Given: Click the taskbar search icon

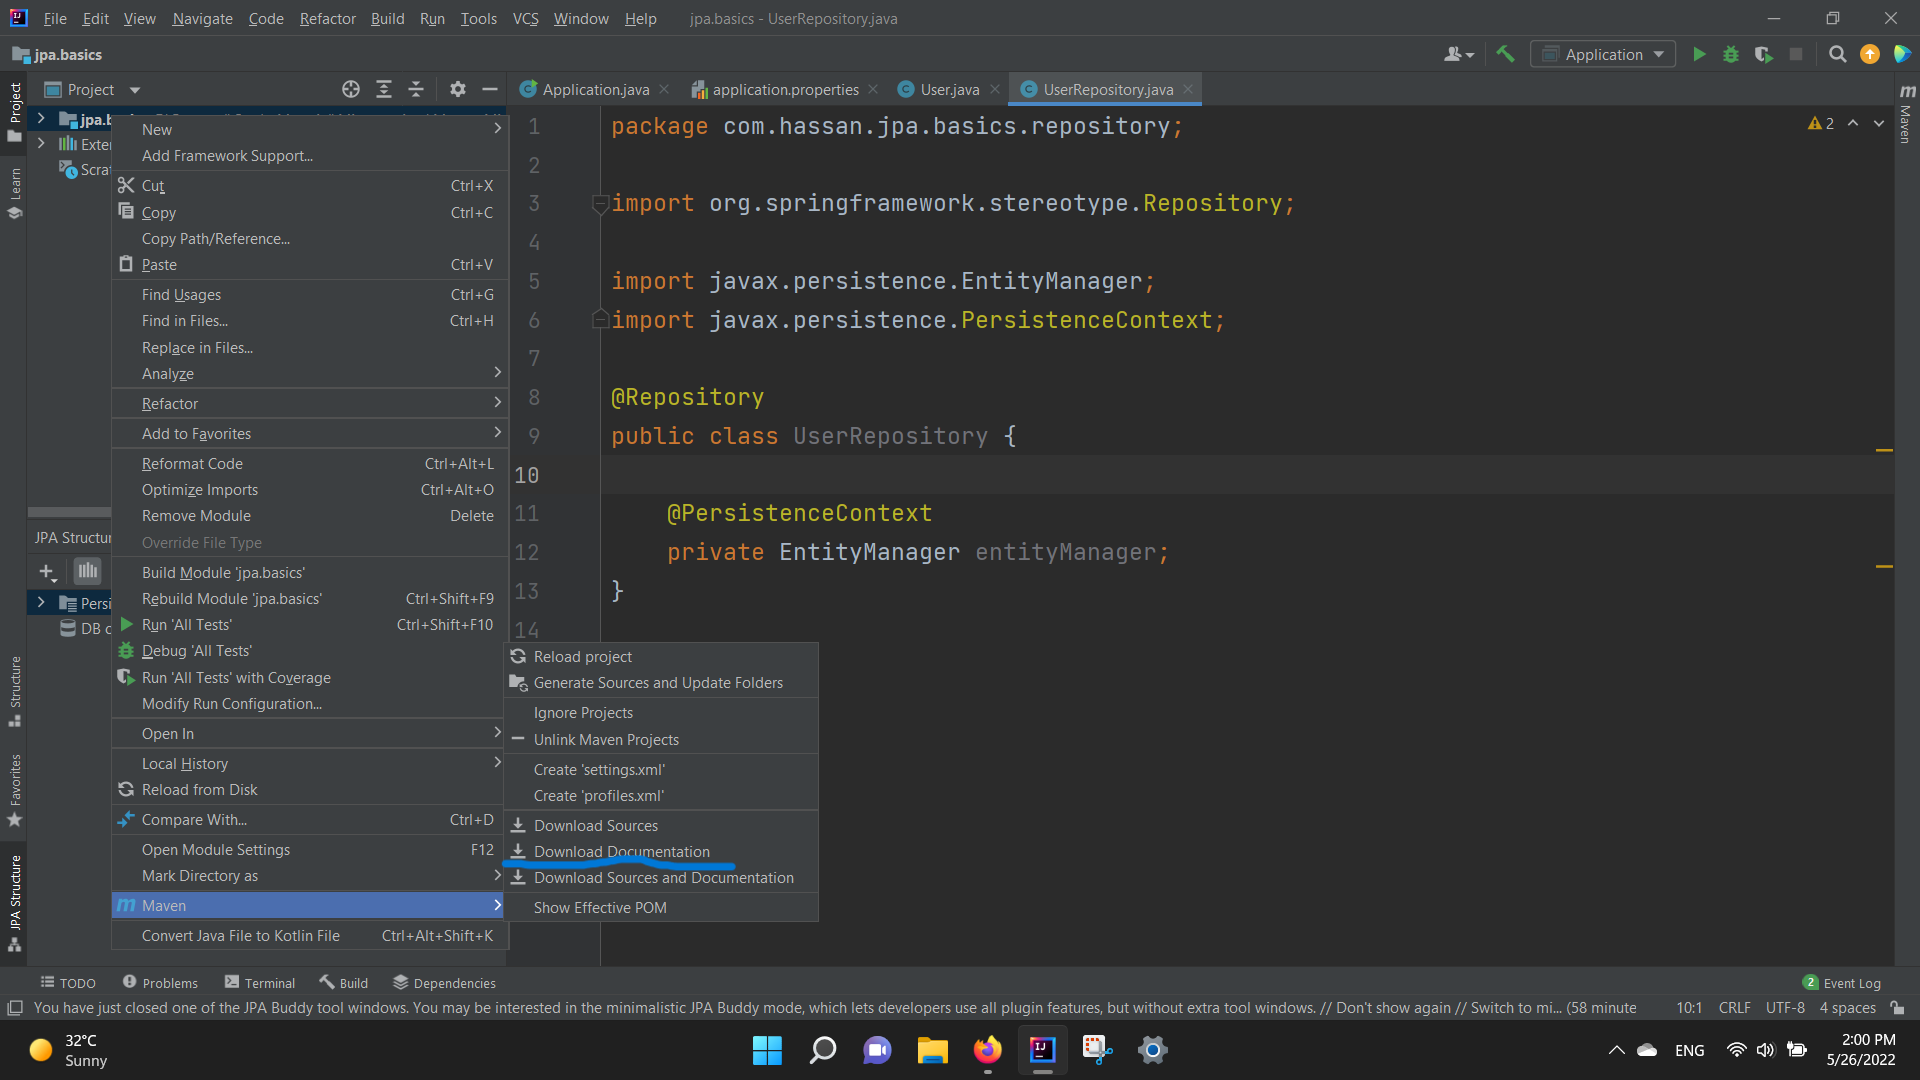Looking at the screenshot, I should coord(823,1050).
